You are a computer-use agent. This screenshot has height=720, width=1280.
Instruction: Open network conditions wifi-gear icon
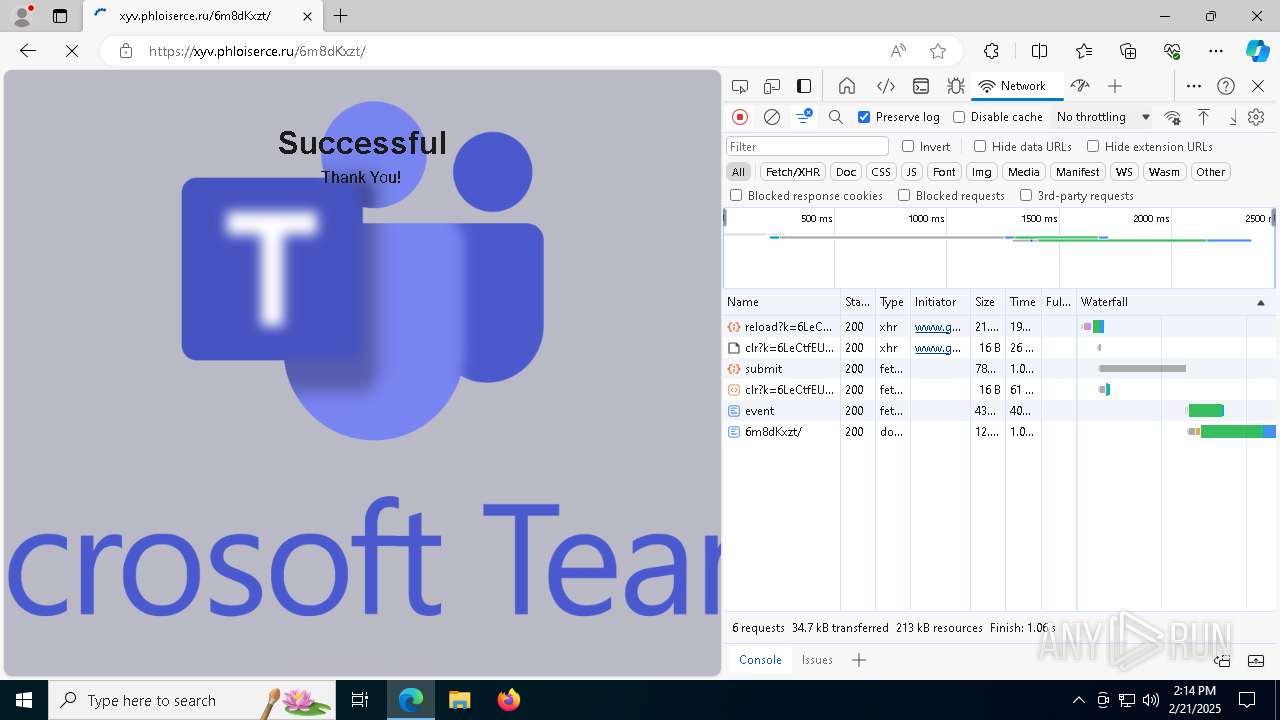pos(1173,117)
